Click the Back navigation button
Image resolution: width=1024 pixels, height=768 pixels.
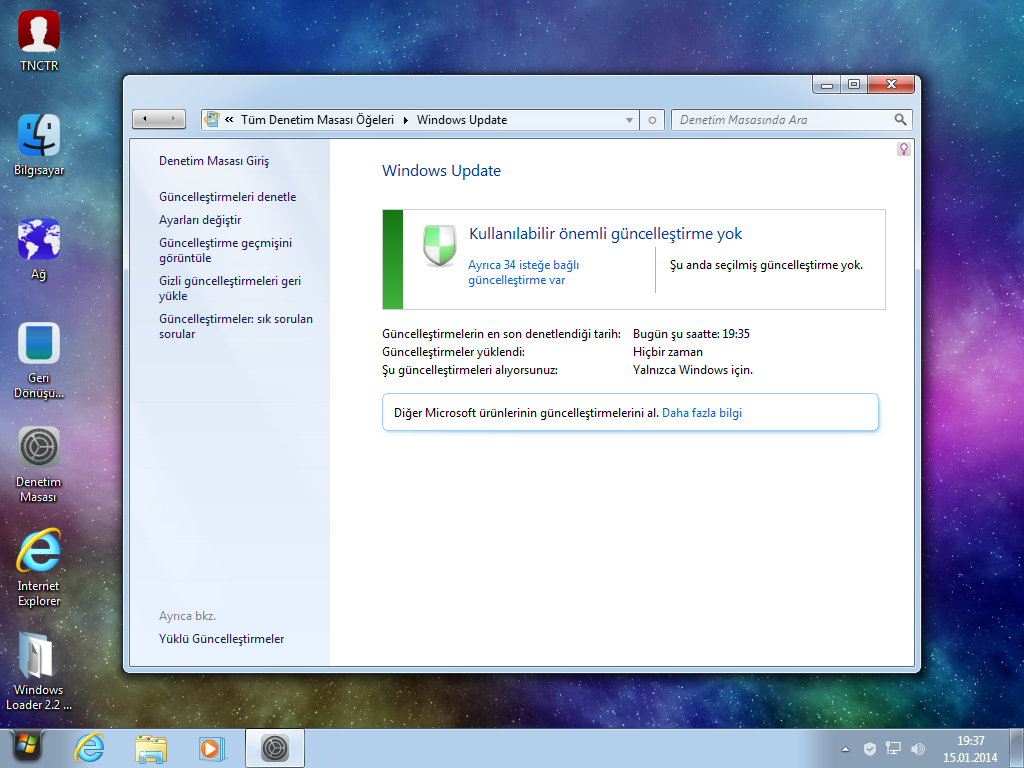pyautogui.click(x=147, y=119)
